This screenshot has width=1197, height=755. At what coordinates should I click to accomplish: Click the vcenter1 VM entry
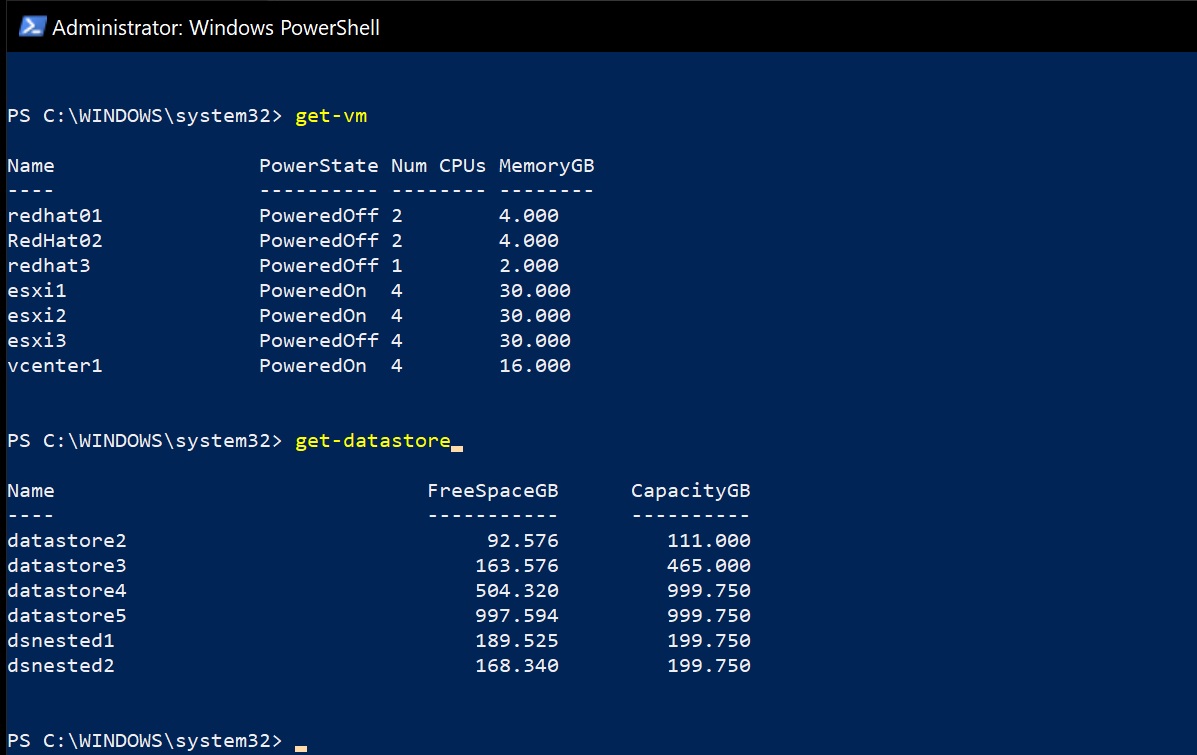tap(55, 366)
